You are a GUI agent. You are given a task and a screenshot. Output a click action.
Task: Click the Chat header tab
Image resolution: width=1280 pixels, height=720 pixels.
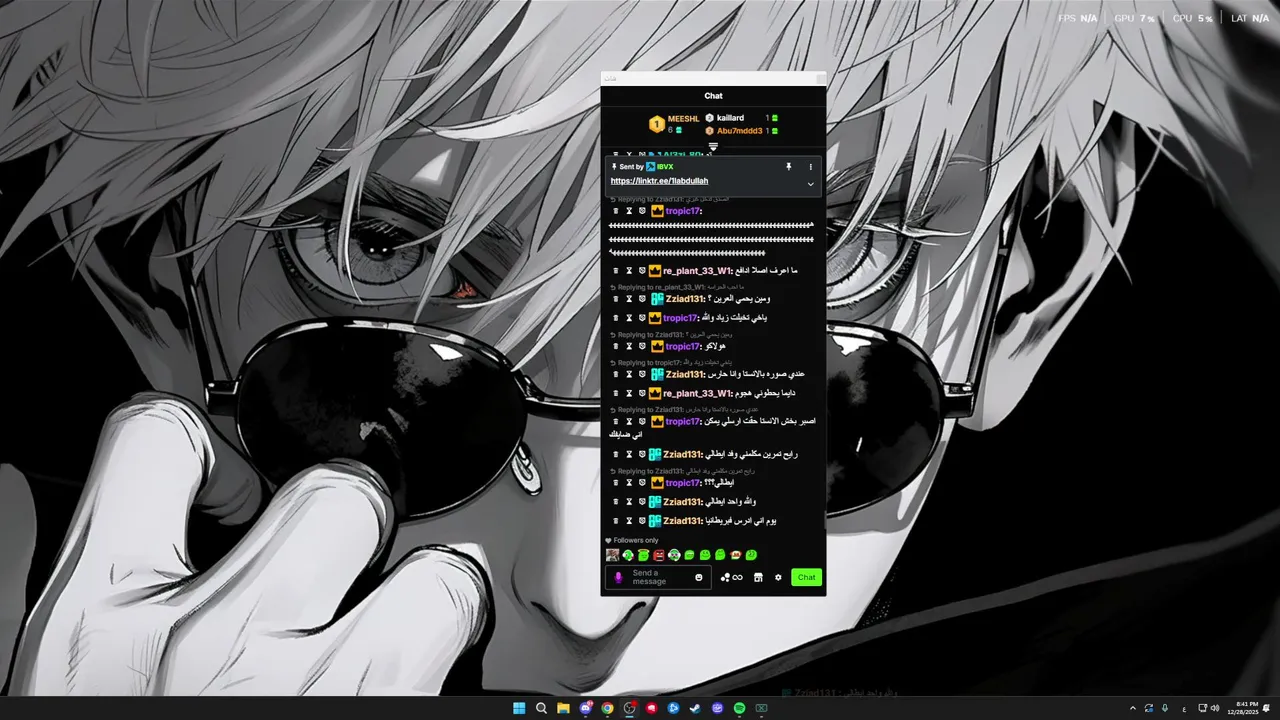pyautogui.click(x=713, y=96)
